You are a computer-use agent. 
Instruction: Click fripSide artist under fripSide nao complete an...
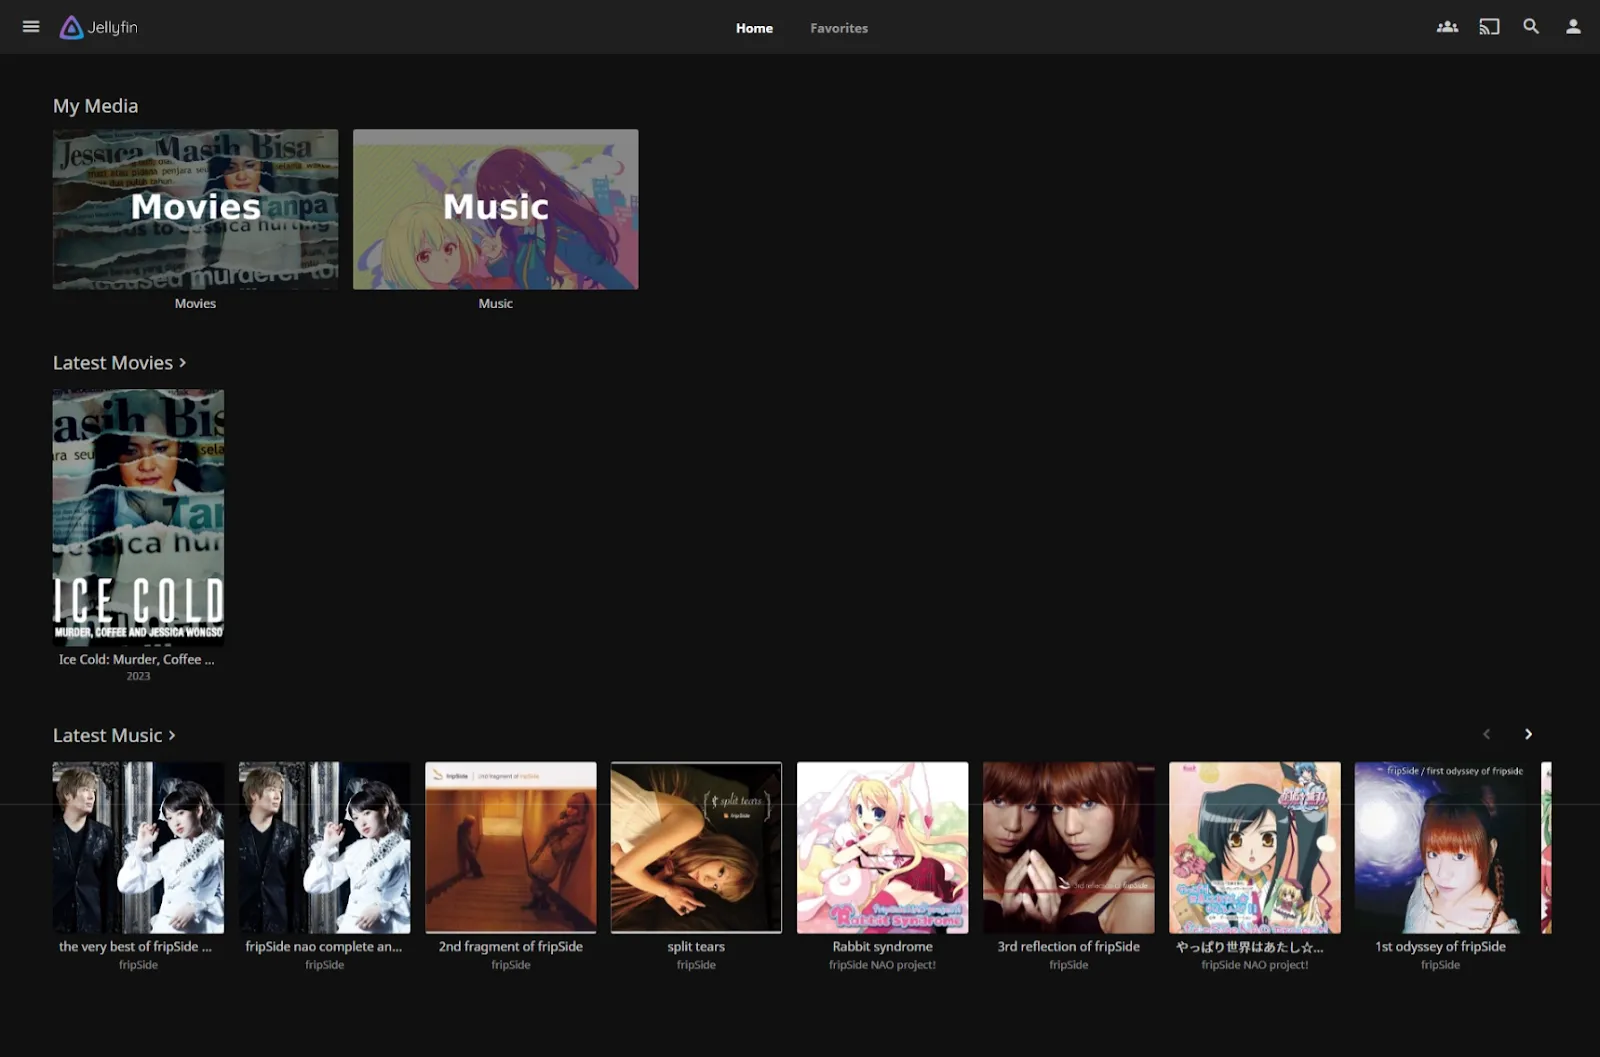[x=324, y=965]
